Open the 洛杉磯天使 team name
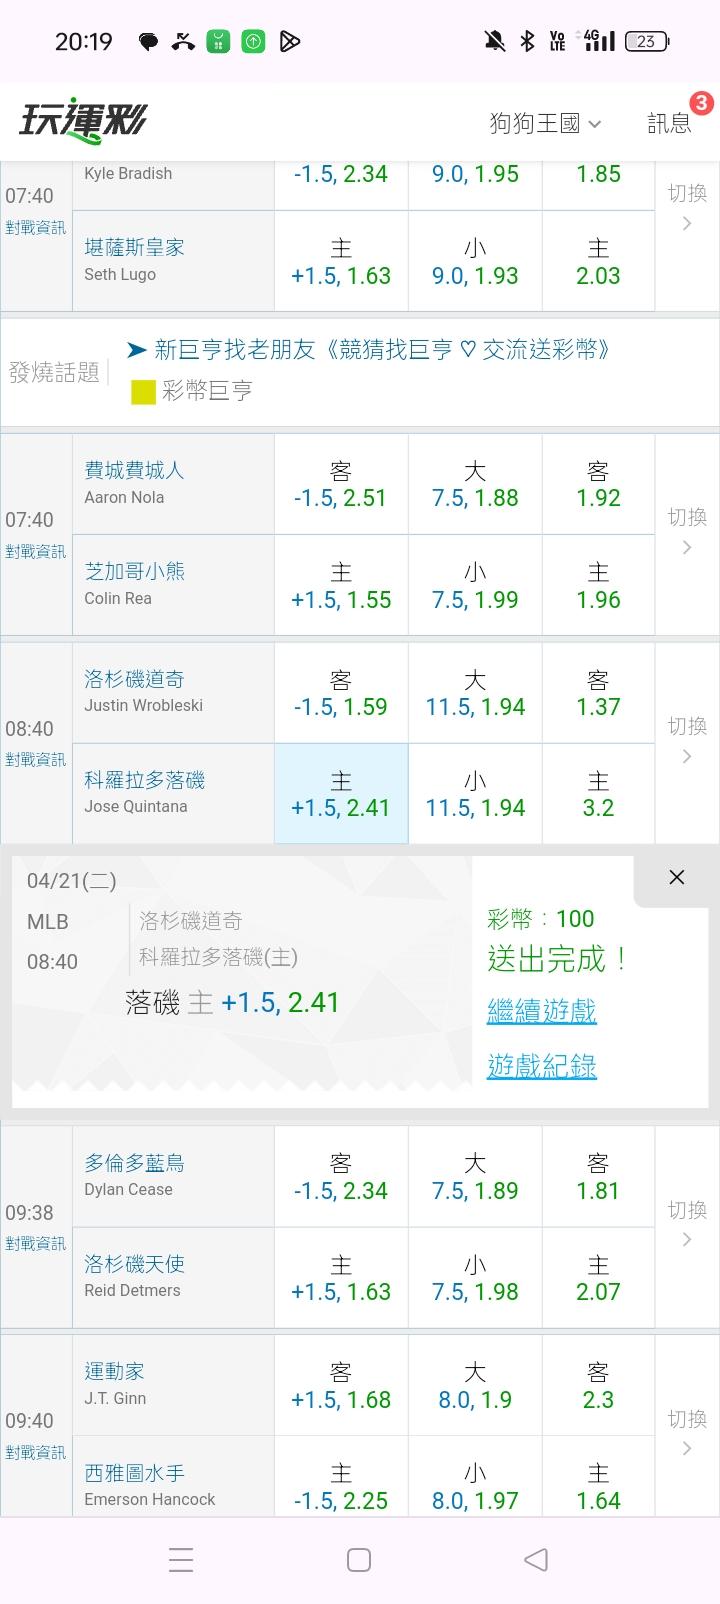 tap(135, 1264)
